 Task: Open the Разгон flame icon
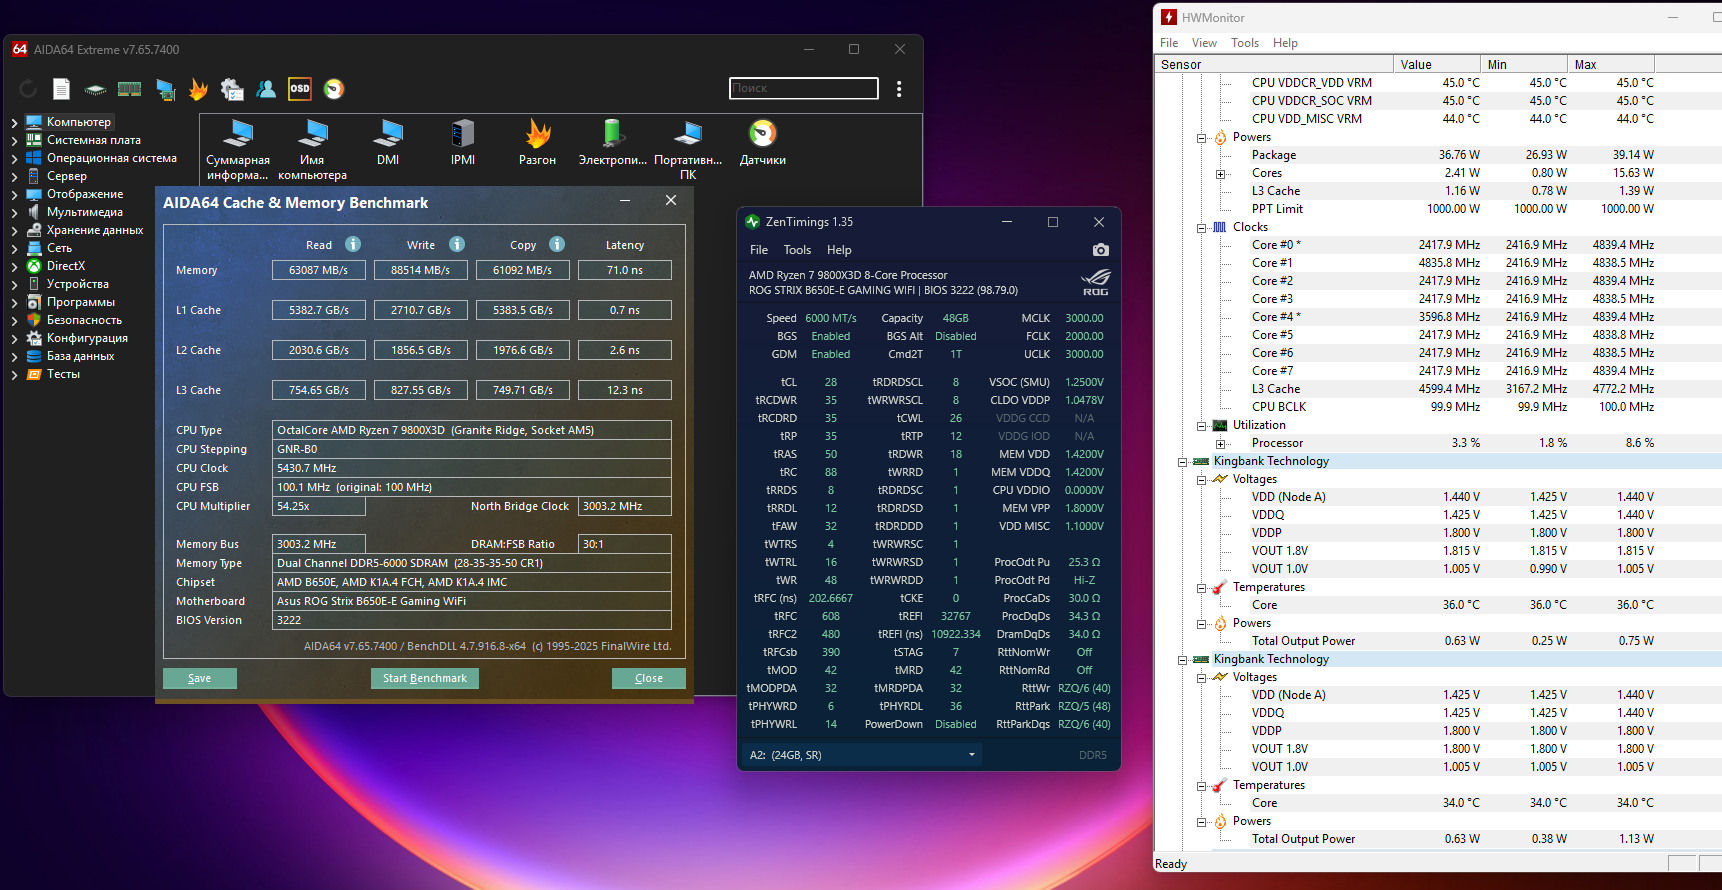coord(538,143)
